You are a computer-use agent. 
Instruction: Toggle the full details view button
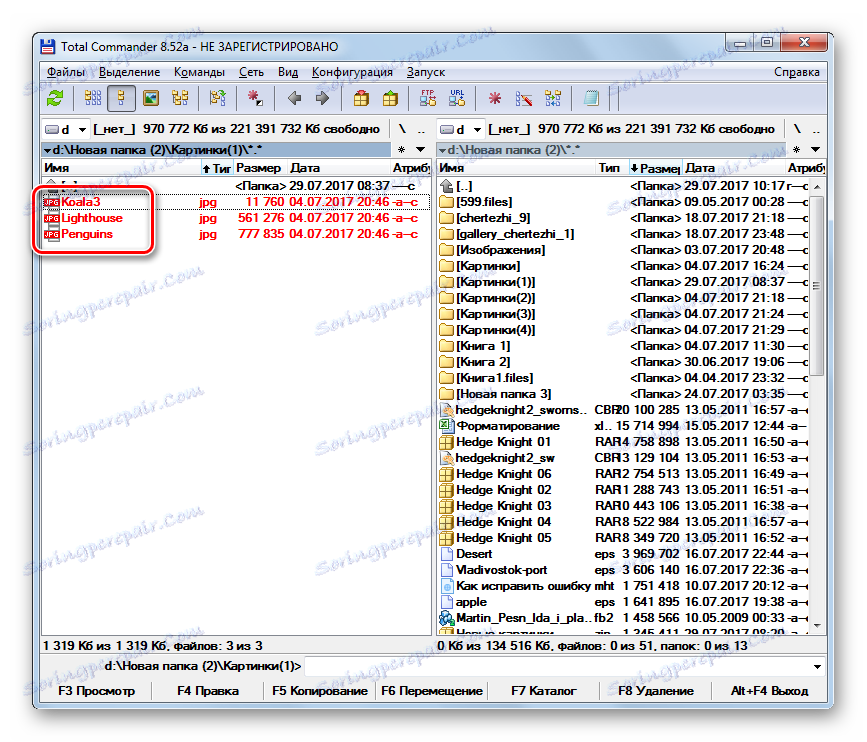121,98
